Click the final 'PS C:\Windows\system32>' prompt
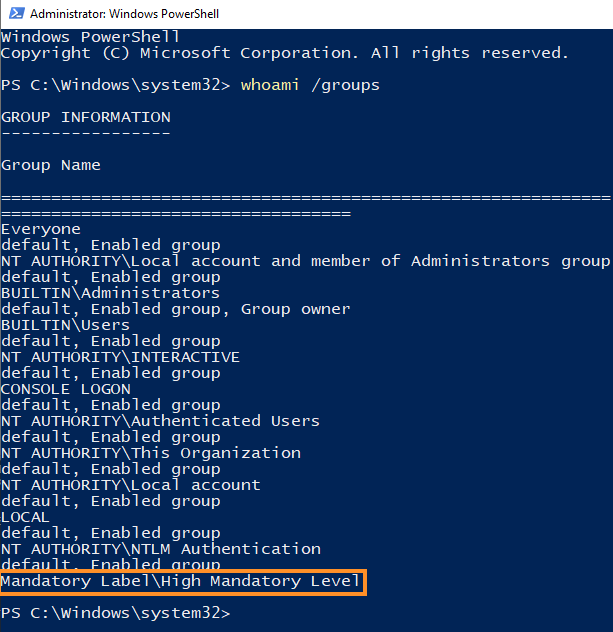Viewport: 613px width, 632px height. (x=116, y=613)
